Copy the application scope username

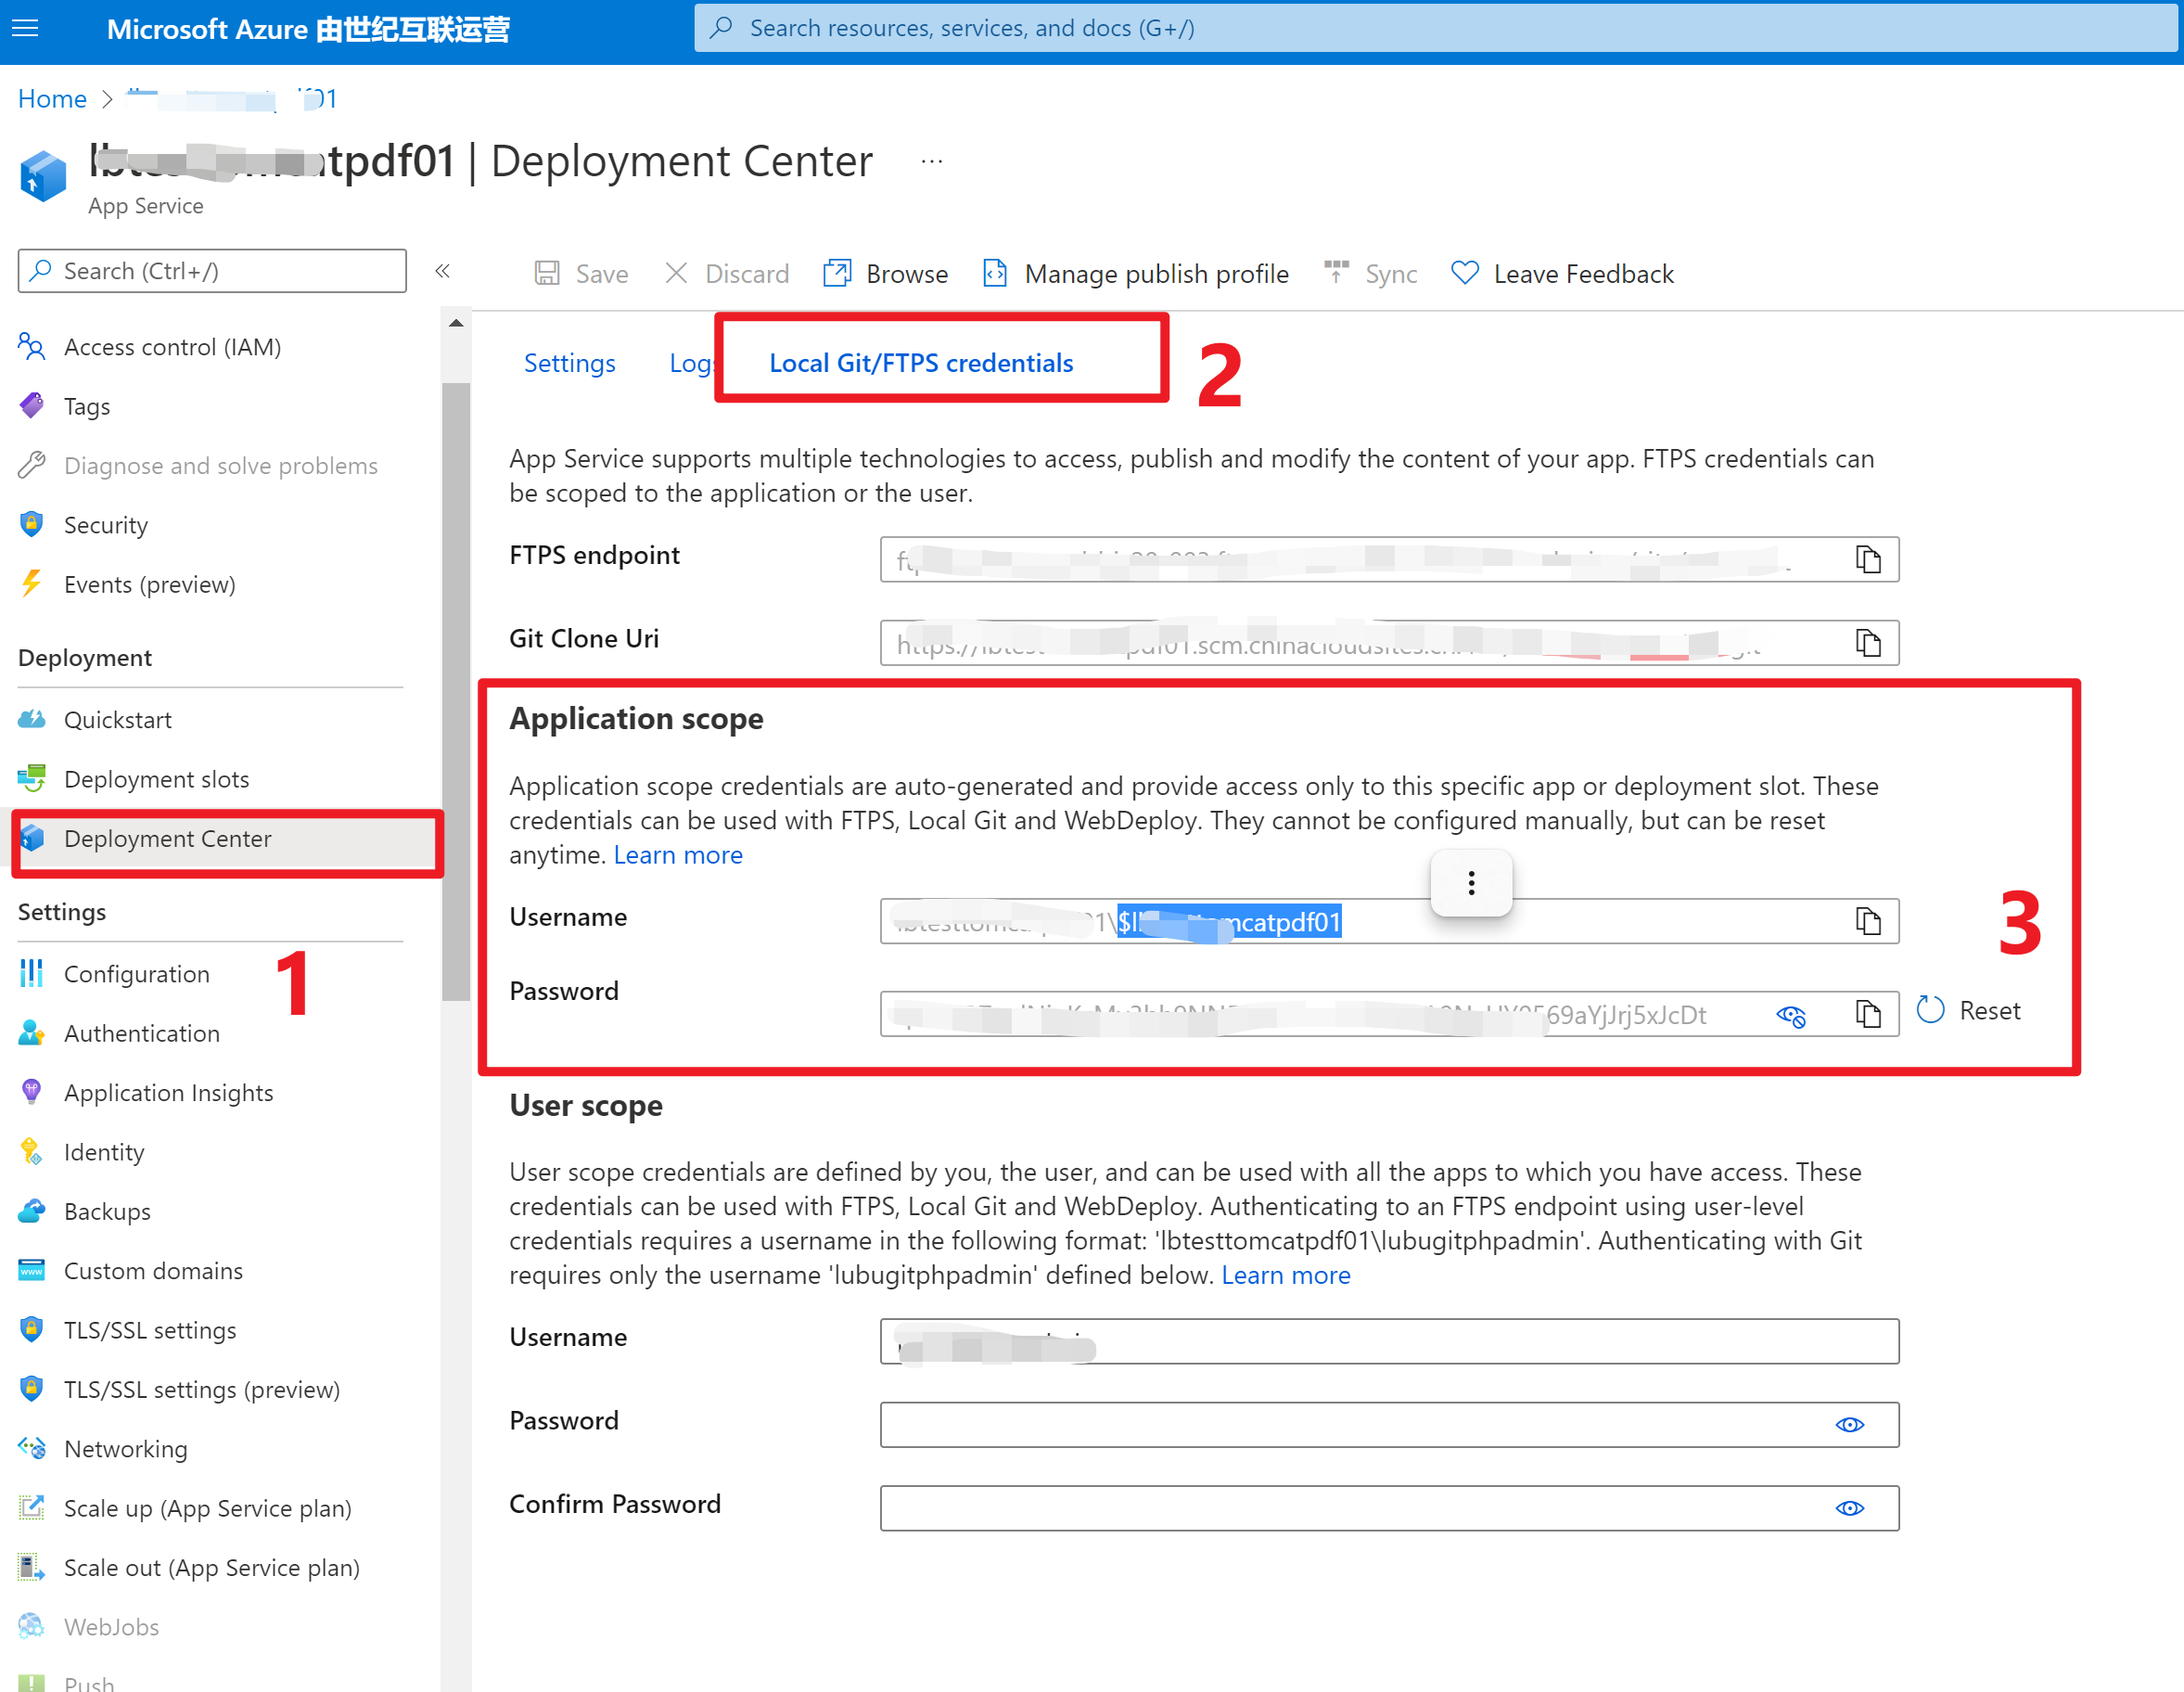pos(1867,920)
